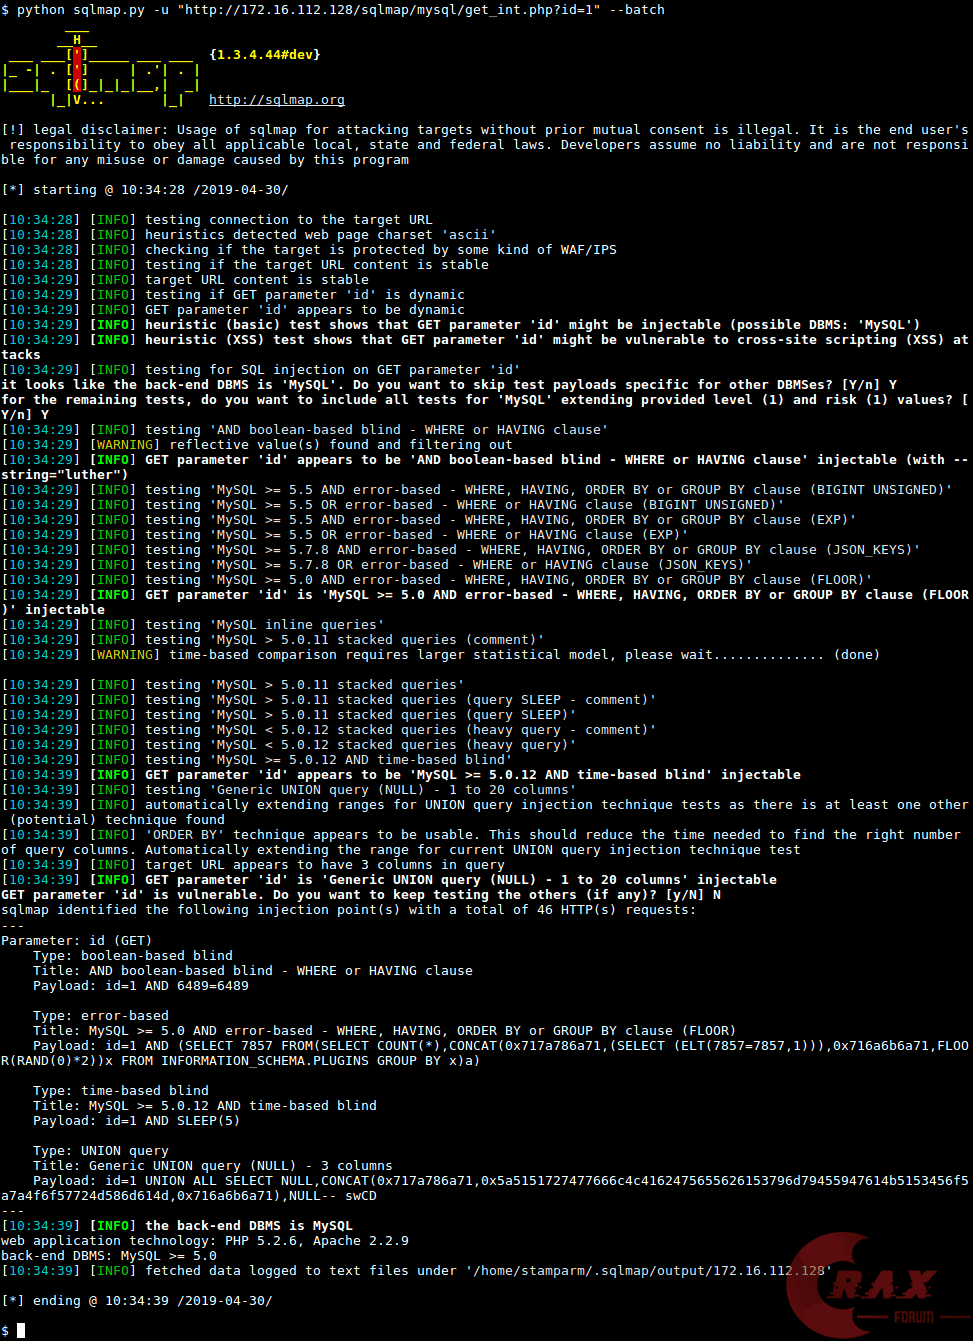Select the "testing 'MySQL inline queries'" line
973x1341 pixels.
193,625
